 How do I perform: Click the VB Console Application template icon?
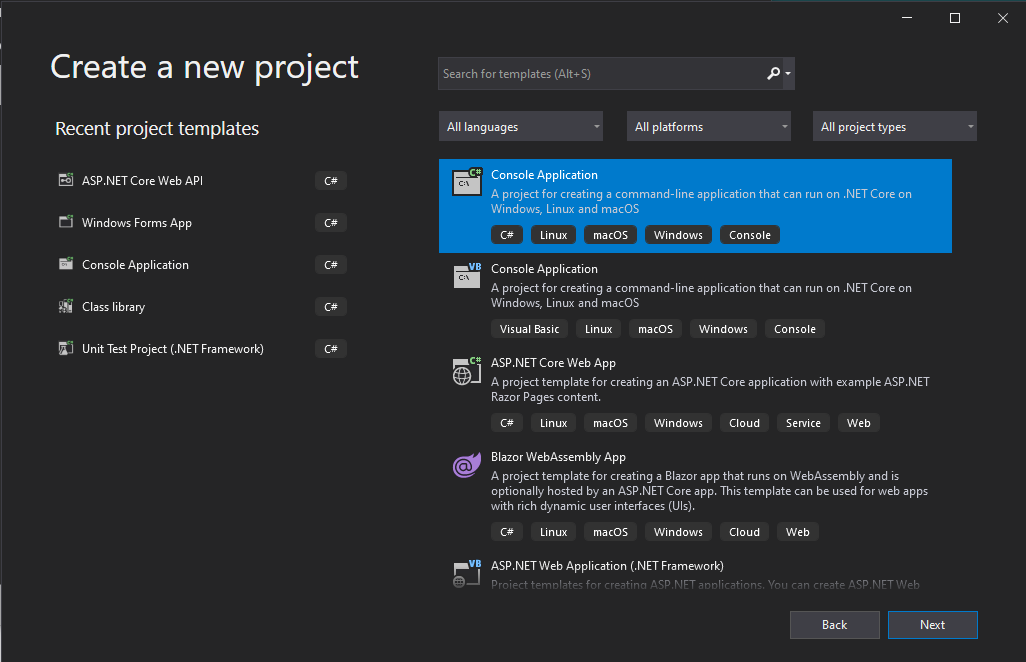pos(467,275)
